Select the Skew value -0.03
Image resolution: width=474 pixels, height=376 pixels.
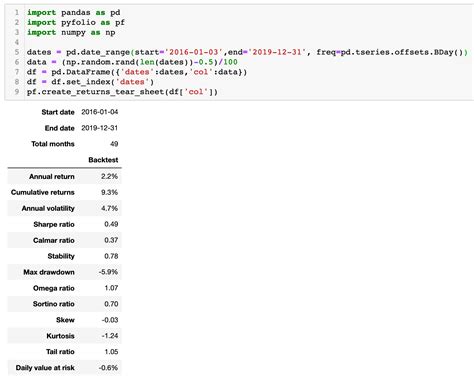(x=110, y=320)
